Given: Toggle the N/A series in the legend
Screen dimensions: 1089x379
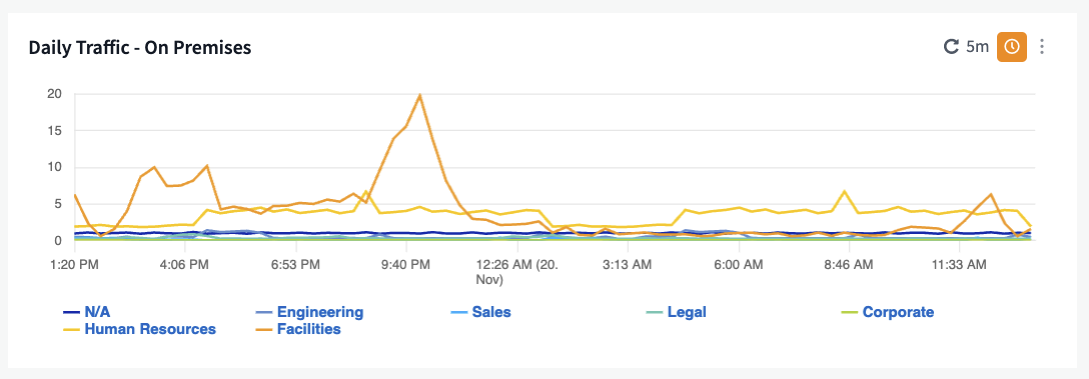Looking at the screenshot, I should tap(97, 312).
